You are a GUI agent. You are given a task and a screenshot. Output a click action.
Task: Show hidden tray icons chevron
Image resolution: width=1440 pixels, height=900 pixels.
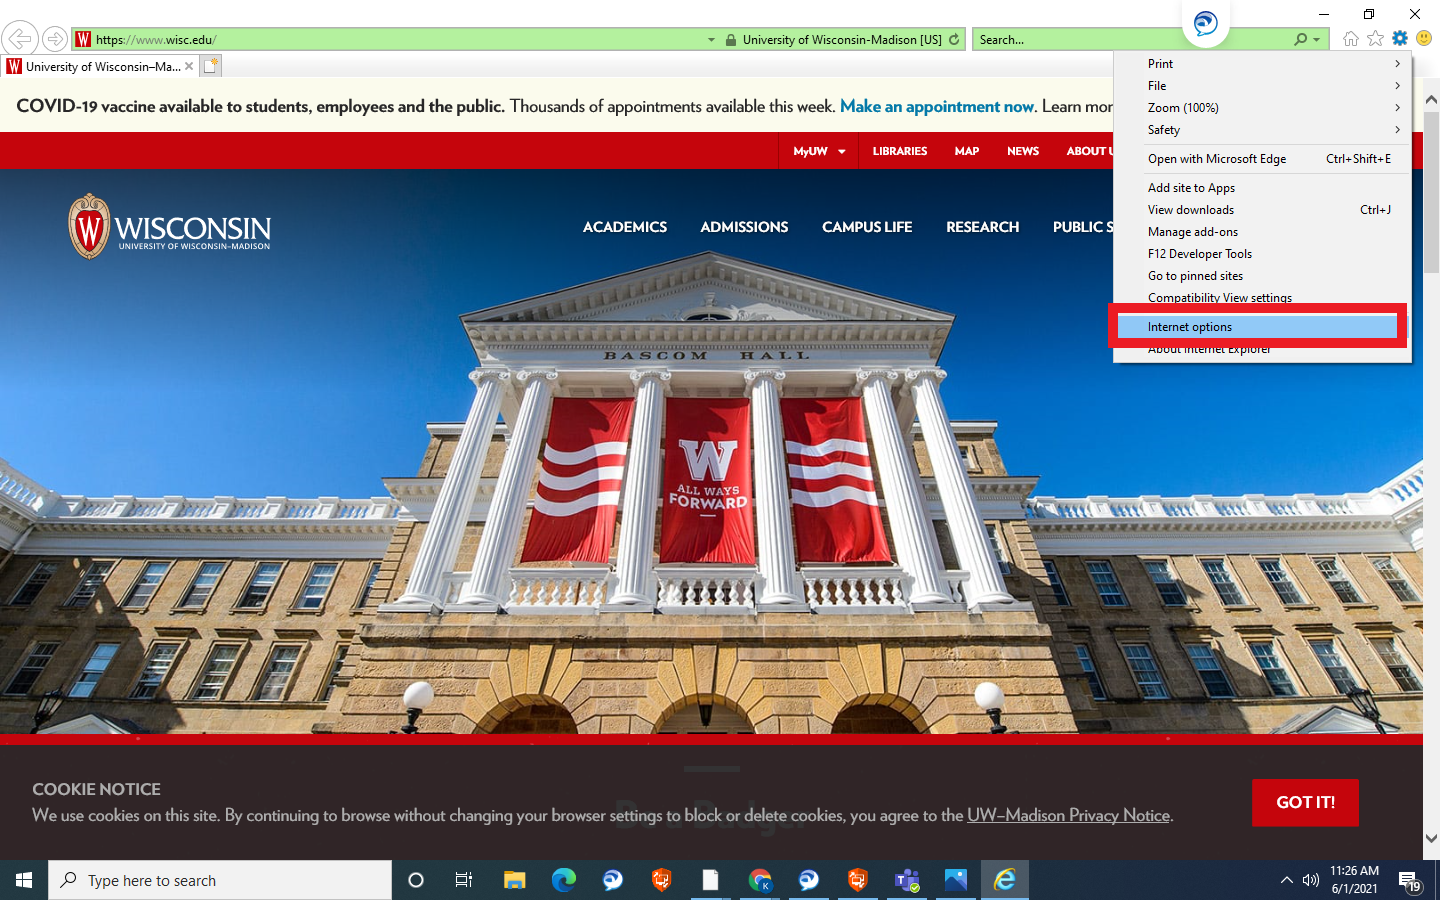[1286, 880]
